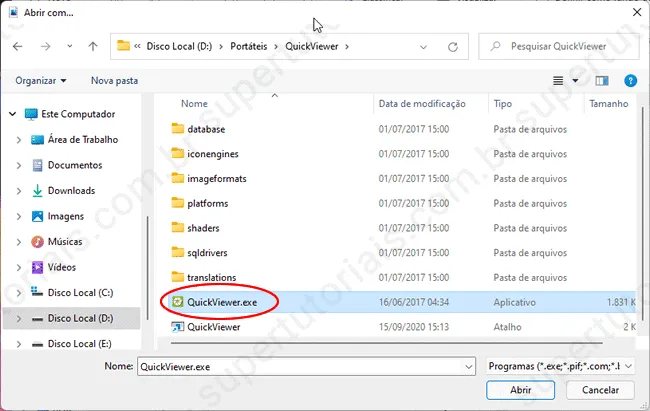Click QuickViewer in the address path
This screenshot has height=411, width=650.
tap(312, 46)
